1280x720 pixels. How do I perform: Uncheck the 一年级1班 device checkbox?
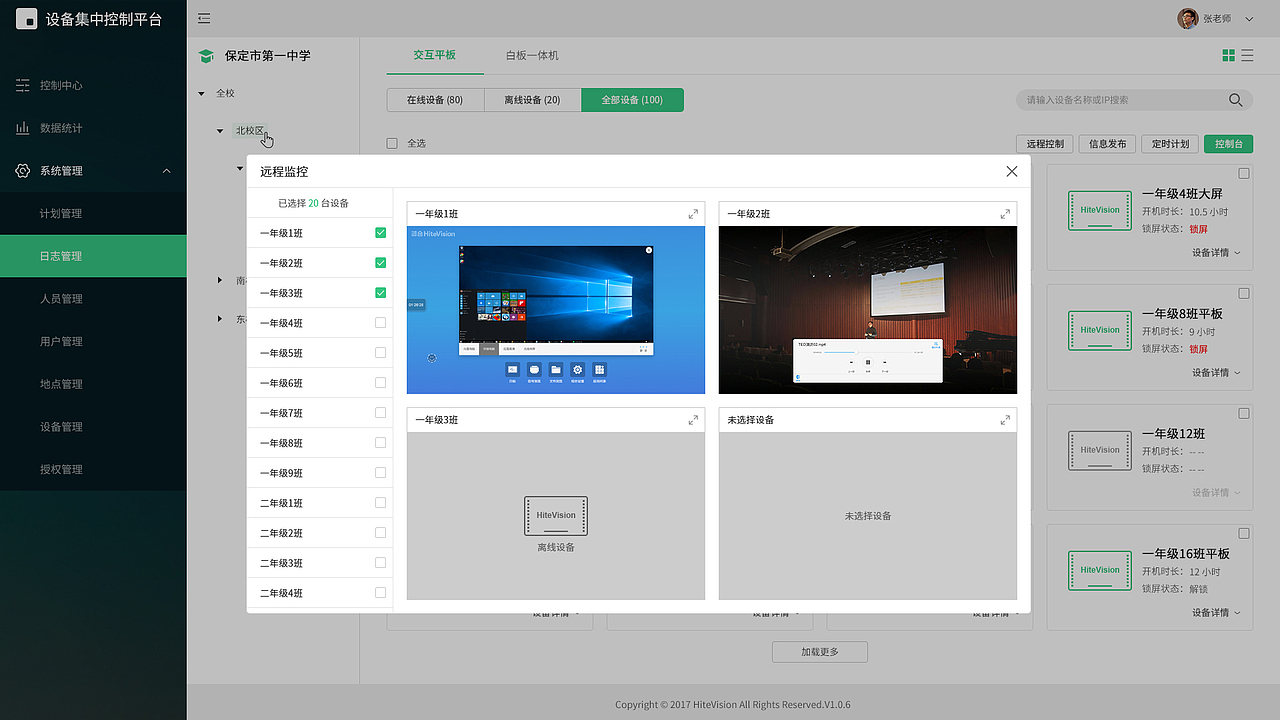click(380, 232)
